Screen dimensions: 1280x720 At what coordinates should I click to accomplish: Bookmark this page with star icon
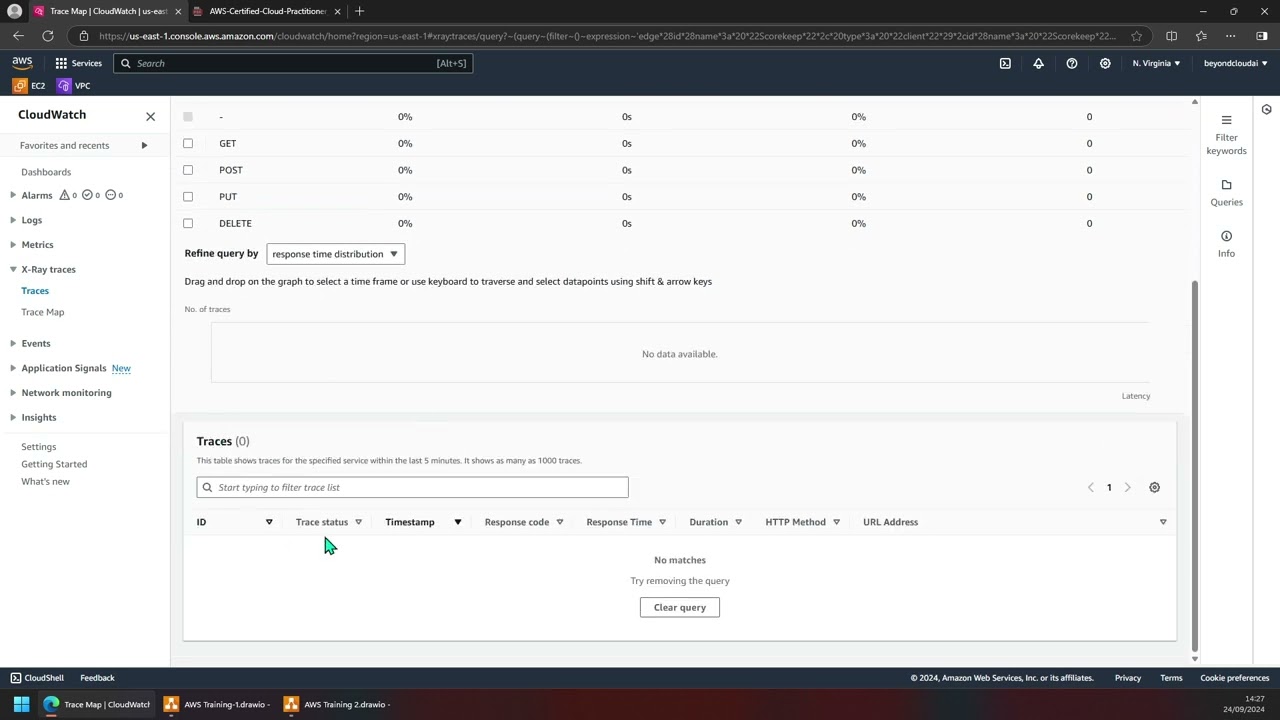[1136, 36]
